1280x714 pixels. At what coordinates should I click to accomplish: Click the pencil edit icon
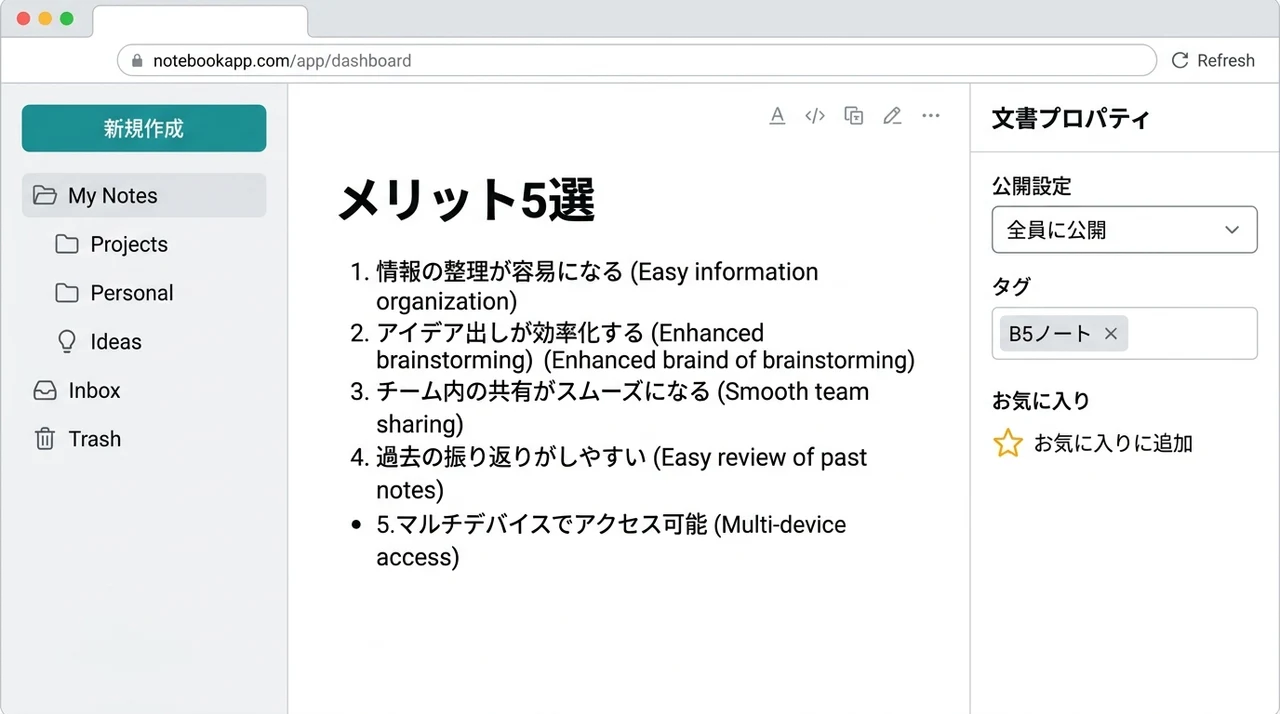pos(892,116)
